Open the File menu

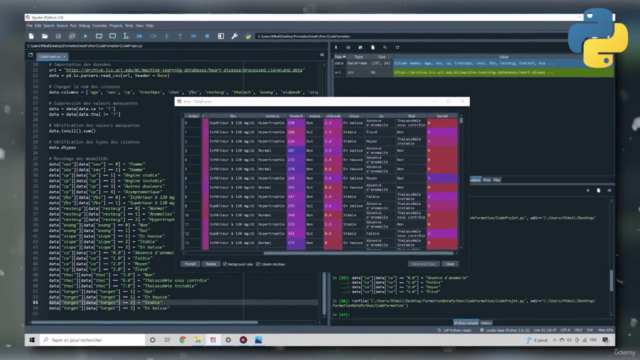point(29,26)
